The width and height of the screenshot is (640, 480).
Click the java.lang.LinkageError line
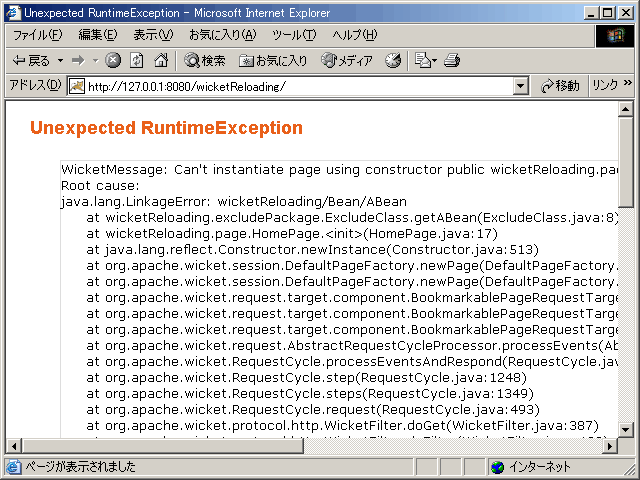234,202
